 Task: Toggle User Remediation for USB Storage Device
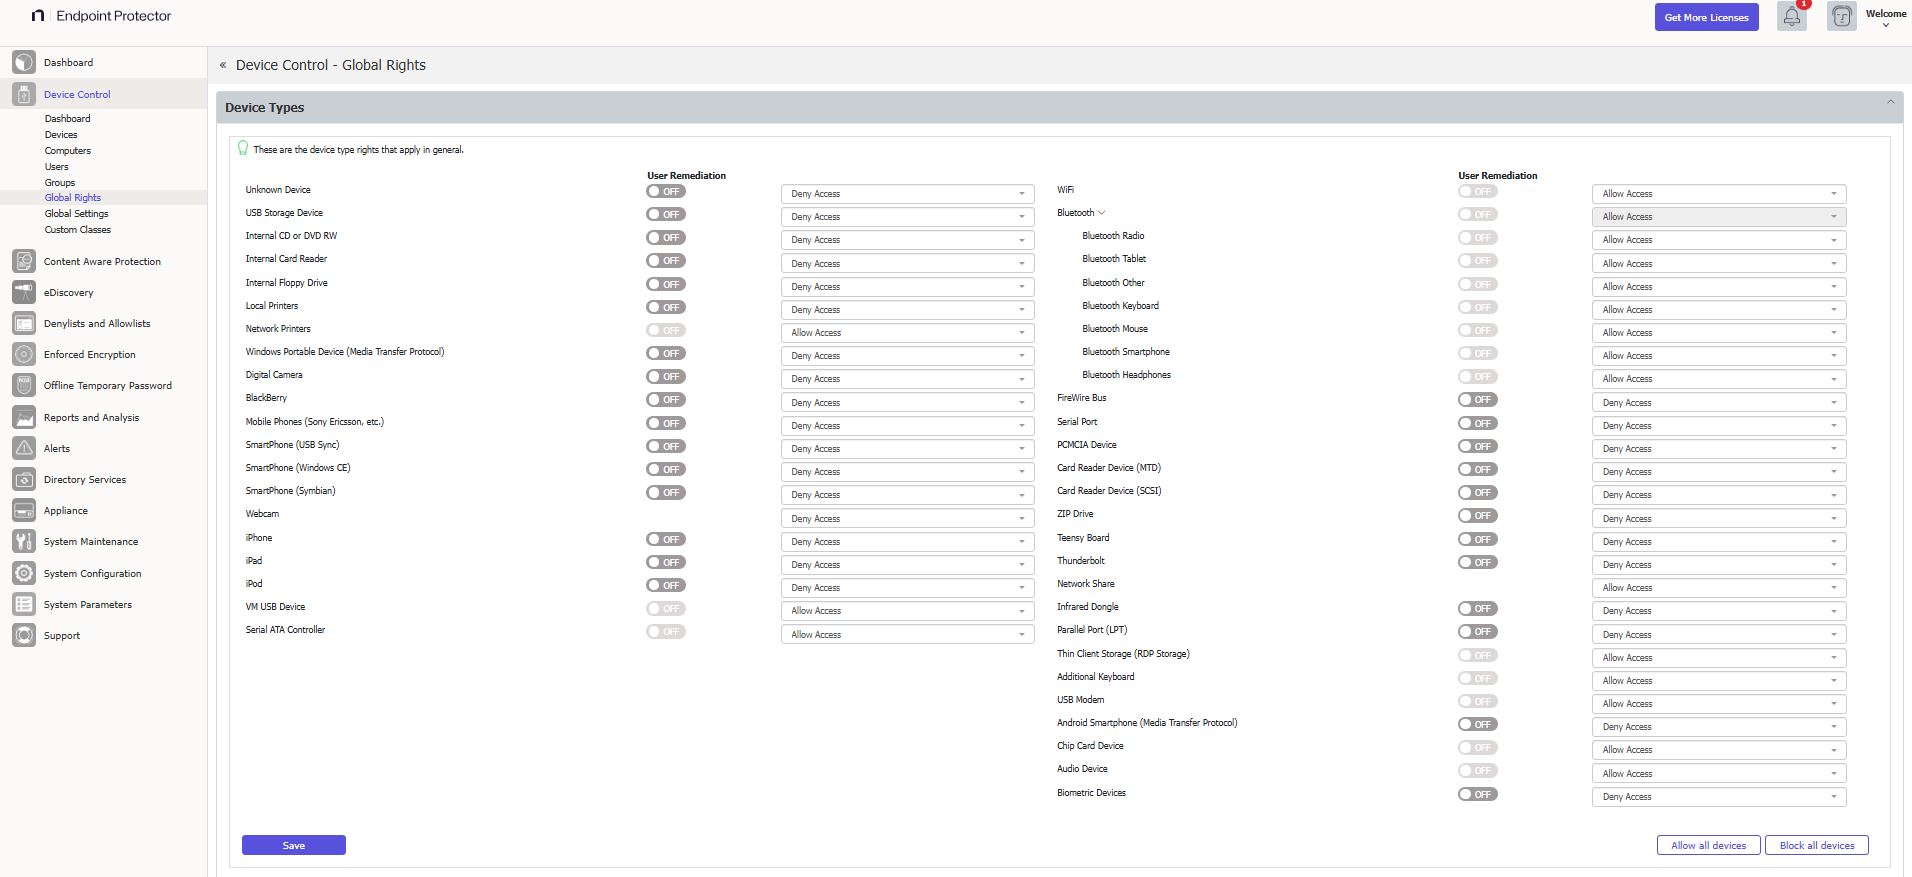[x=666, y=214]
